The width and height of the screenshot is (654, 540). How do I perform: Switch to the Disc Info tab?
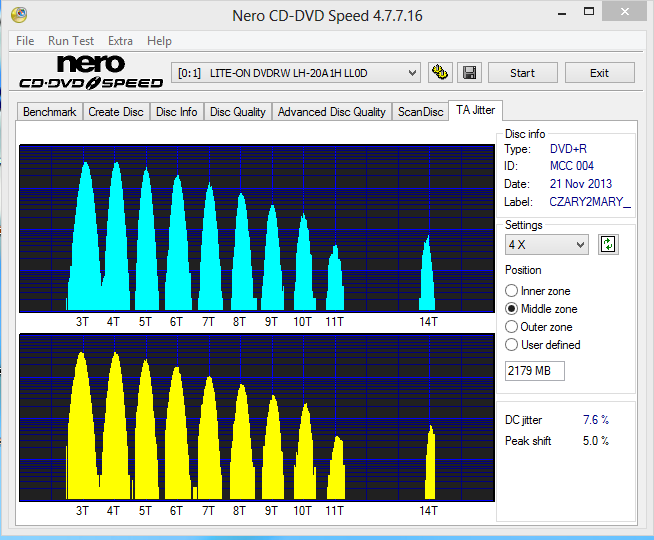(176, 112)
